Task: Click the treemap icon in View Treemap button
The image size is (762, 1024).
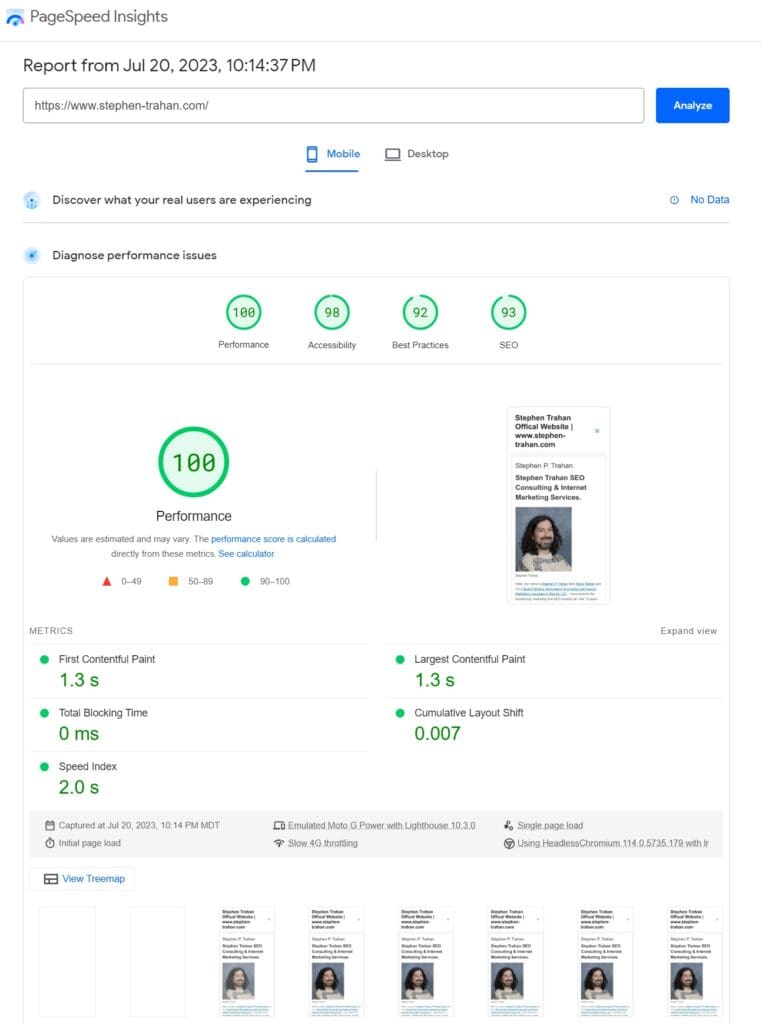Action: coord(50,879)
